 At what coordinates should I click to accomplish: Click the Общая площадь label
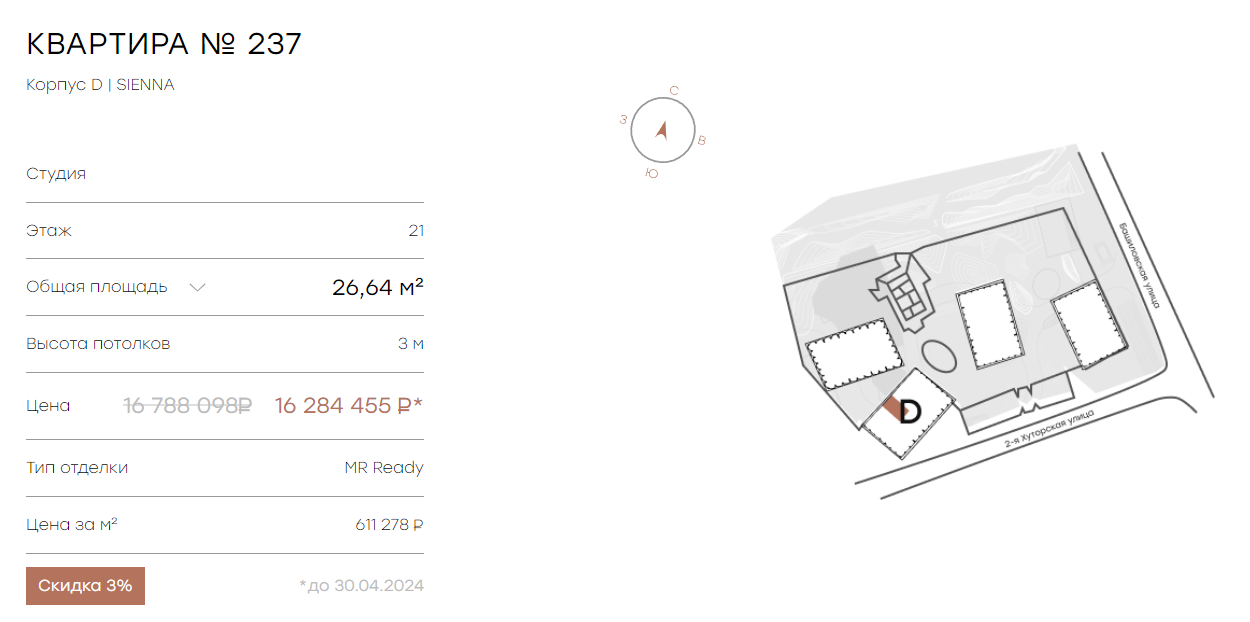point(97,287)
